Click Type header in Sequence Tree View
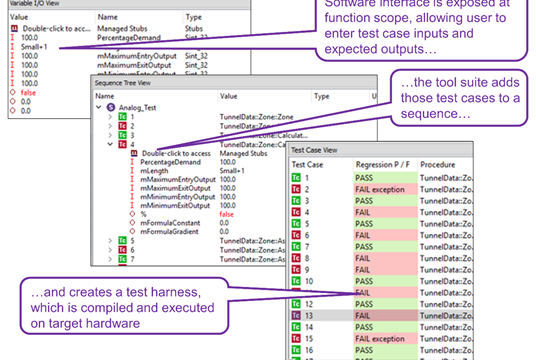 [x=322, y=96]
